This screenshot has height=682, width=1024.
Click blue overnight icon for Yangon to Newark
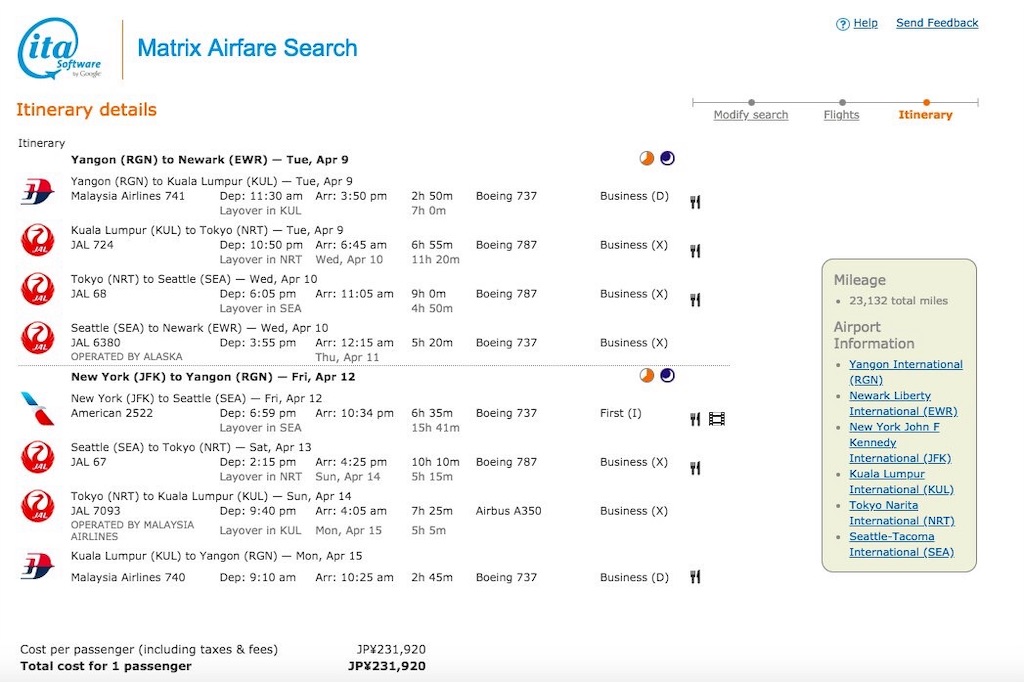(667, 158)
